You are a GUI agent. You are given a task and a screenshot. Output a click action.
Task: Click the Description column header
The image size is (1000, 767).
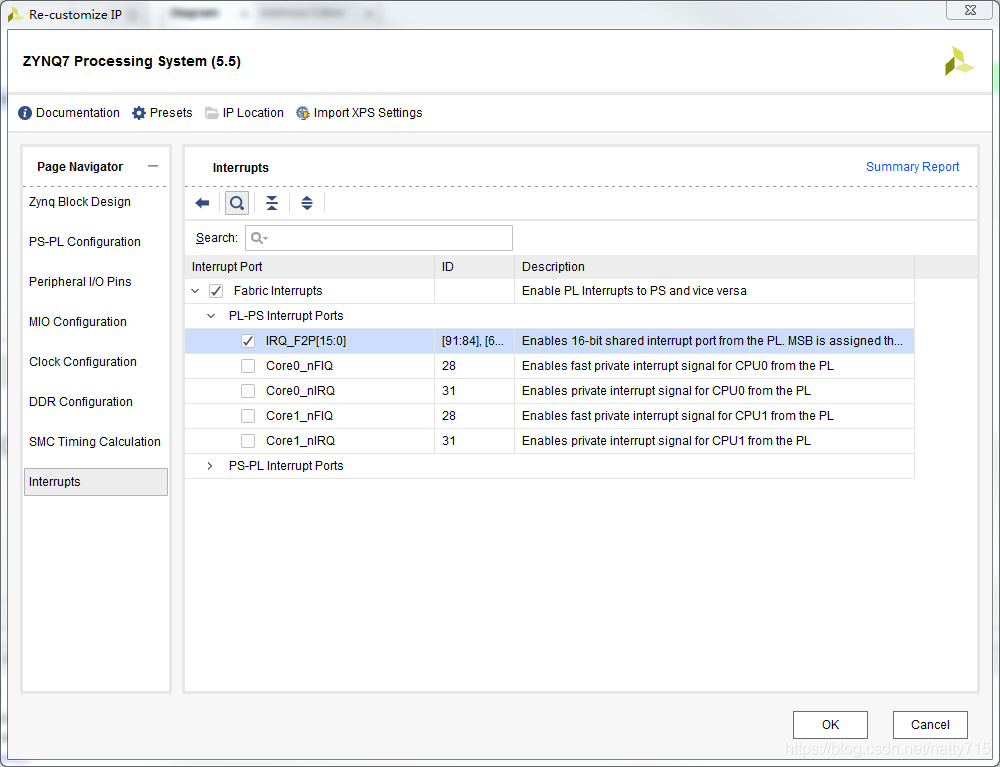pyautogui.click(x=714, y=267)
